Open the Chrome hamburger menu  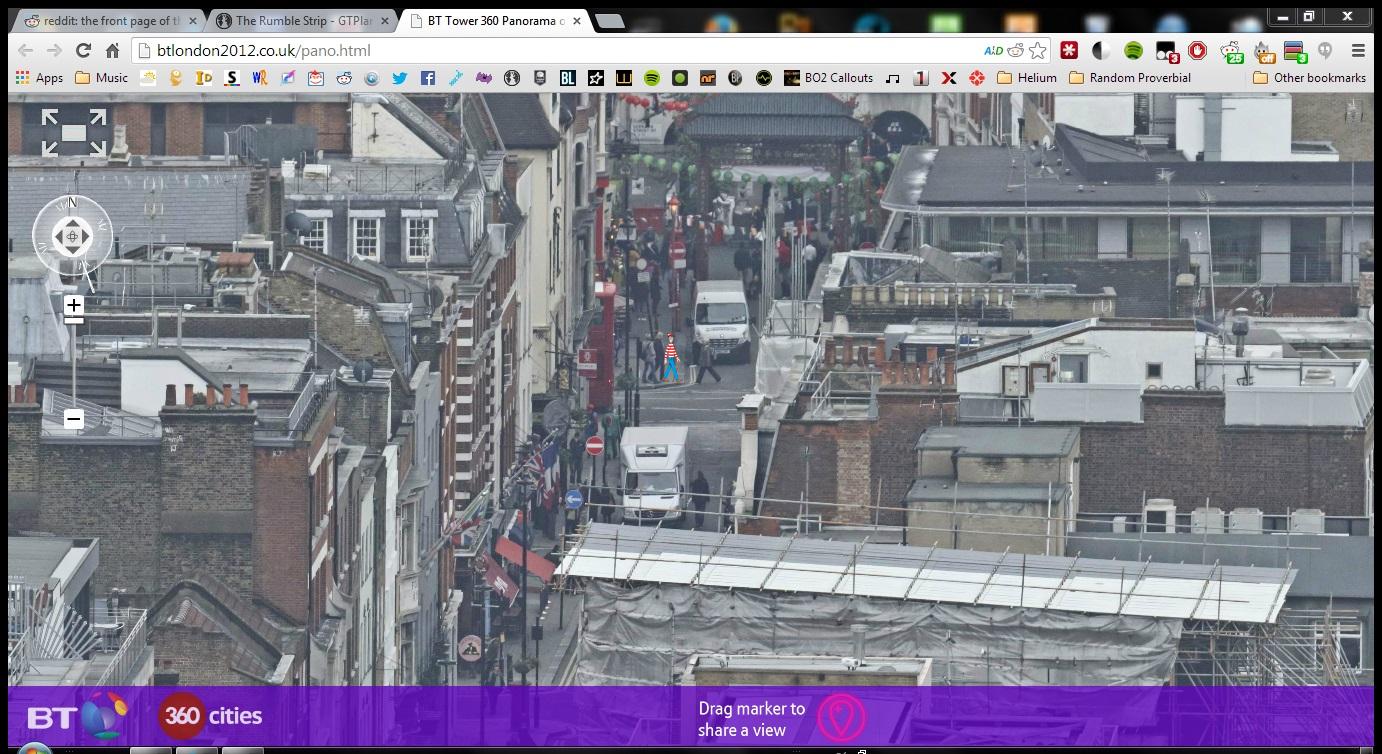click(1358, 50)
